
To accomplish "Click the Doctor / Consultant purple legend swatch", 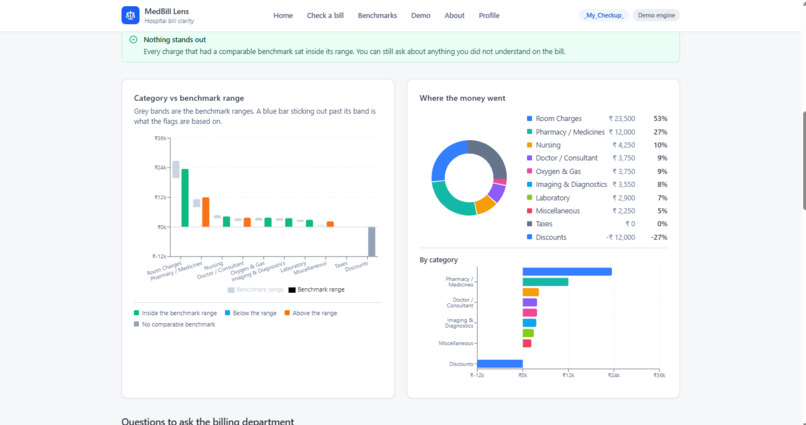I will point(529,158).
